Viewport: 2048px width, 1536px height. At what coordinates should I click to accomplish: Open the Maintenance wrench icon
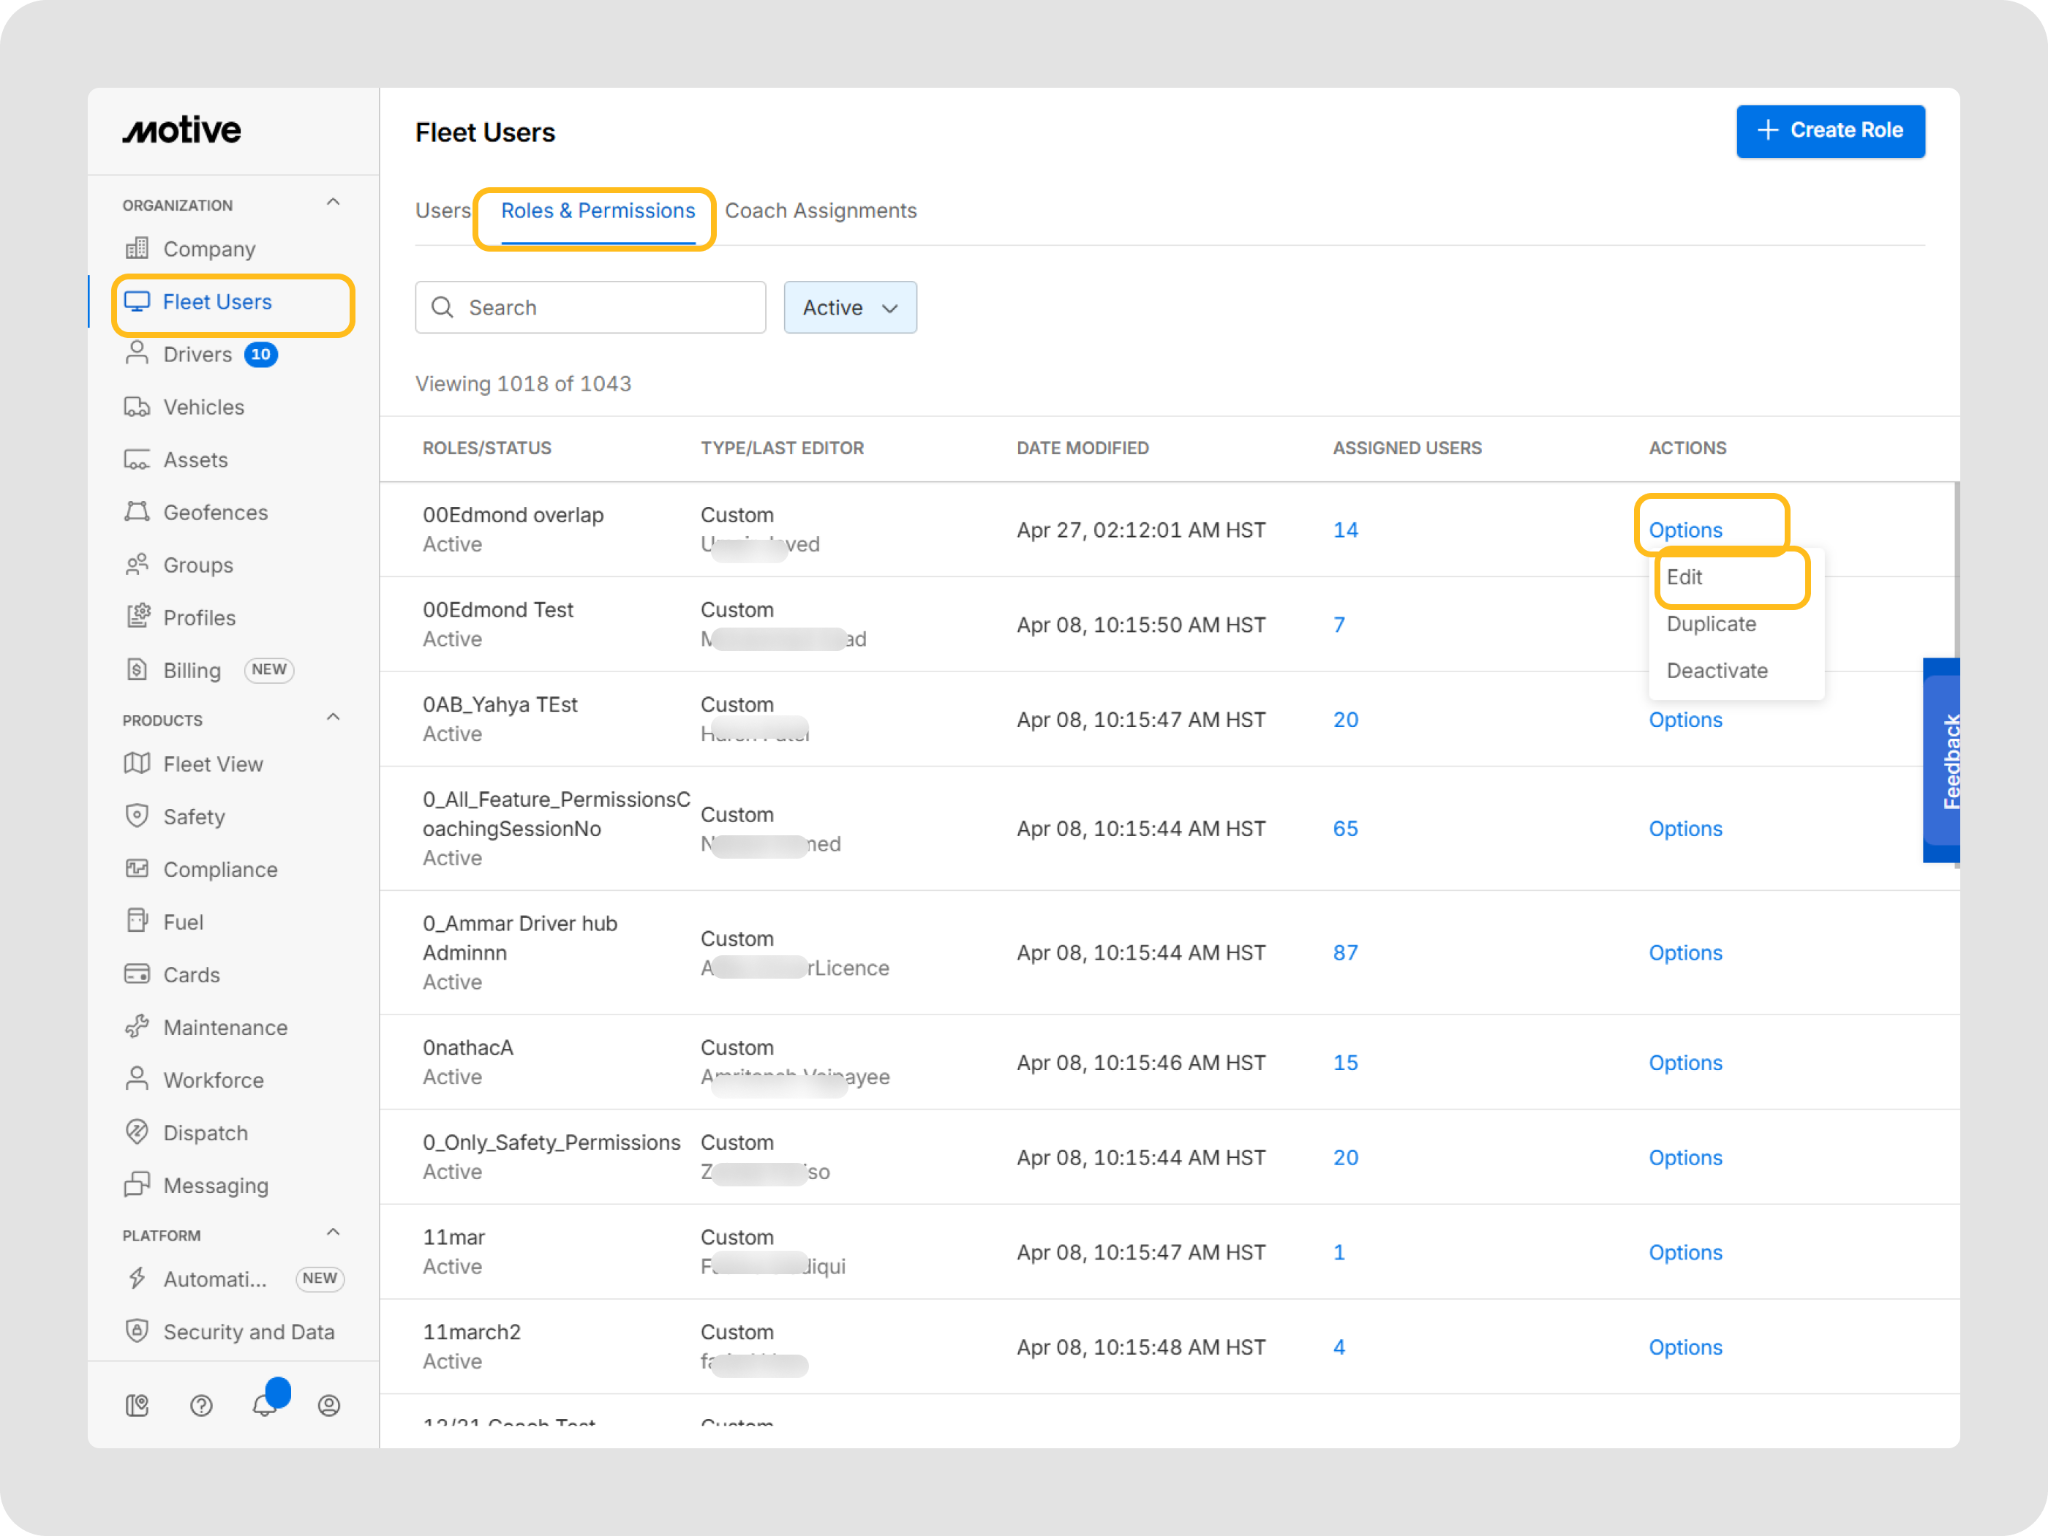[137, 1027]
